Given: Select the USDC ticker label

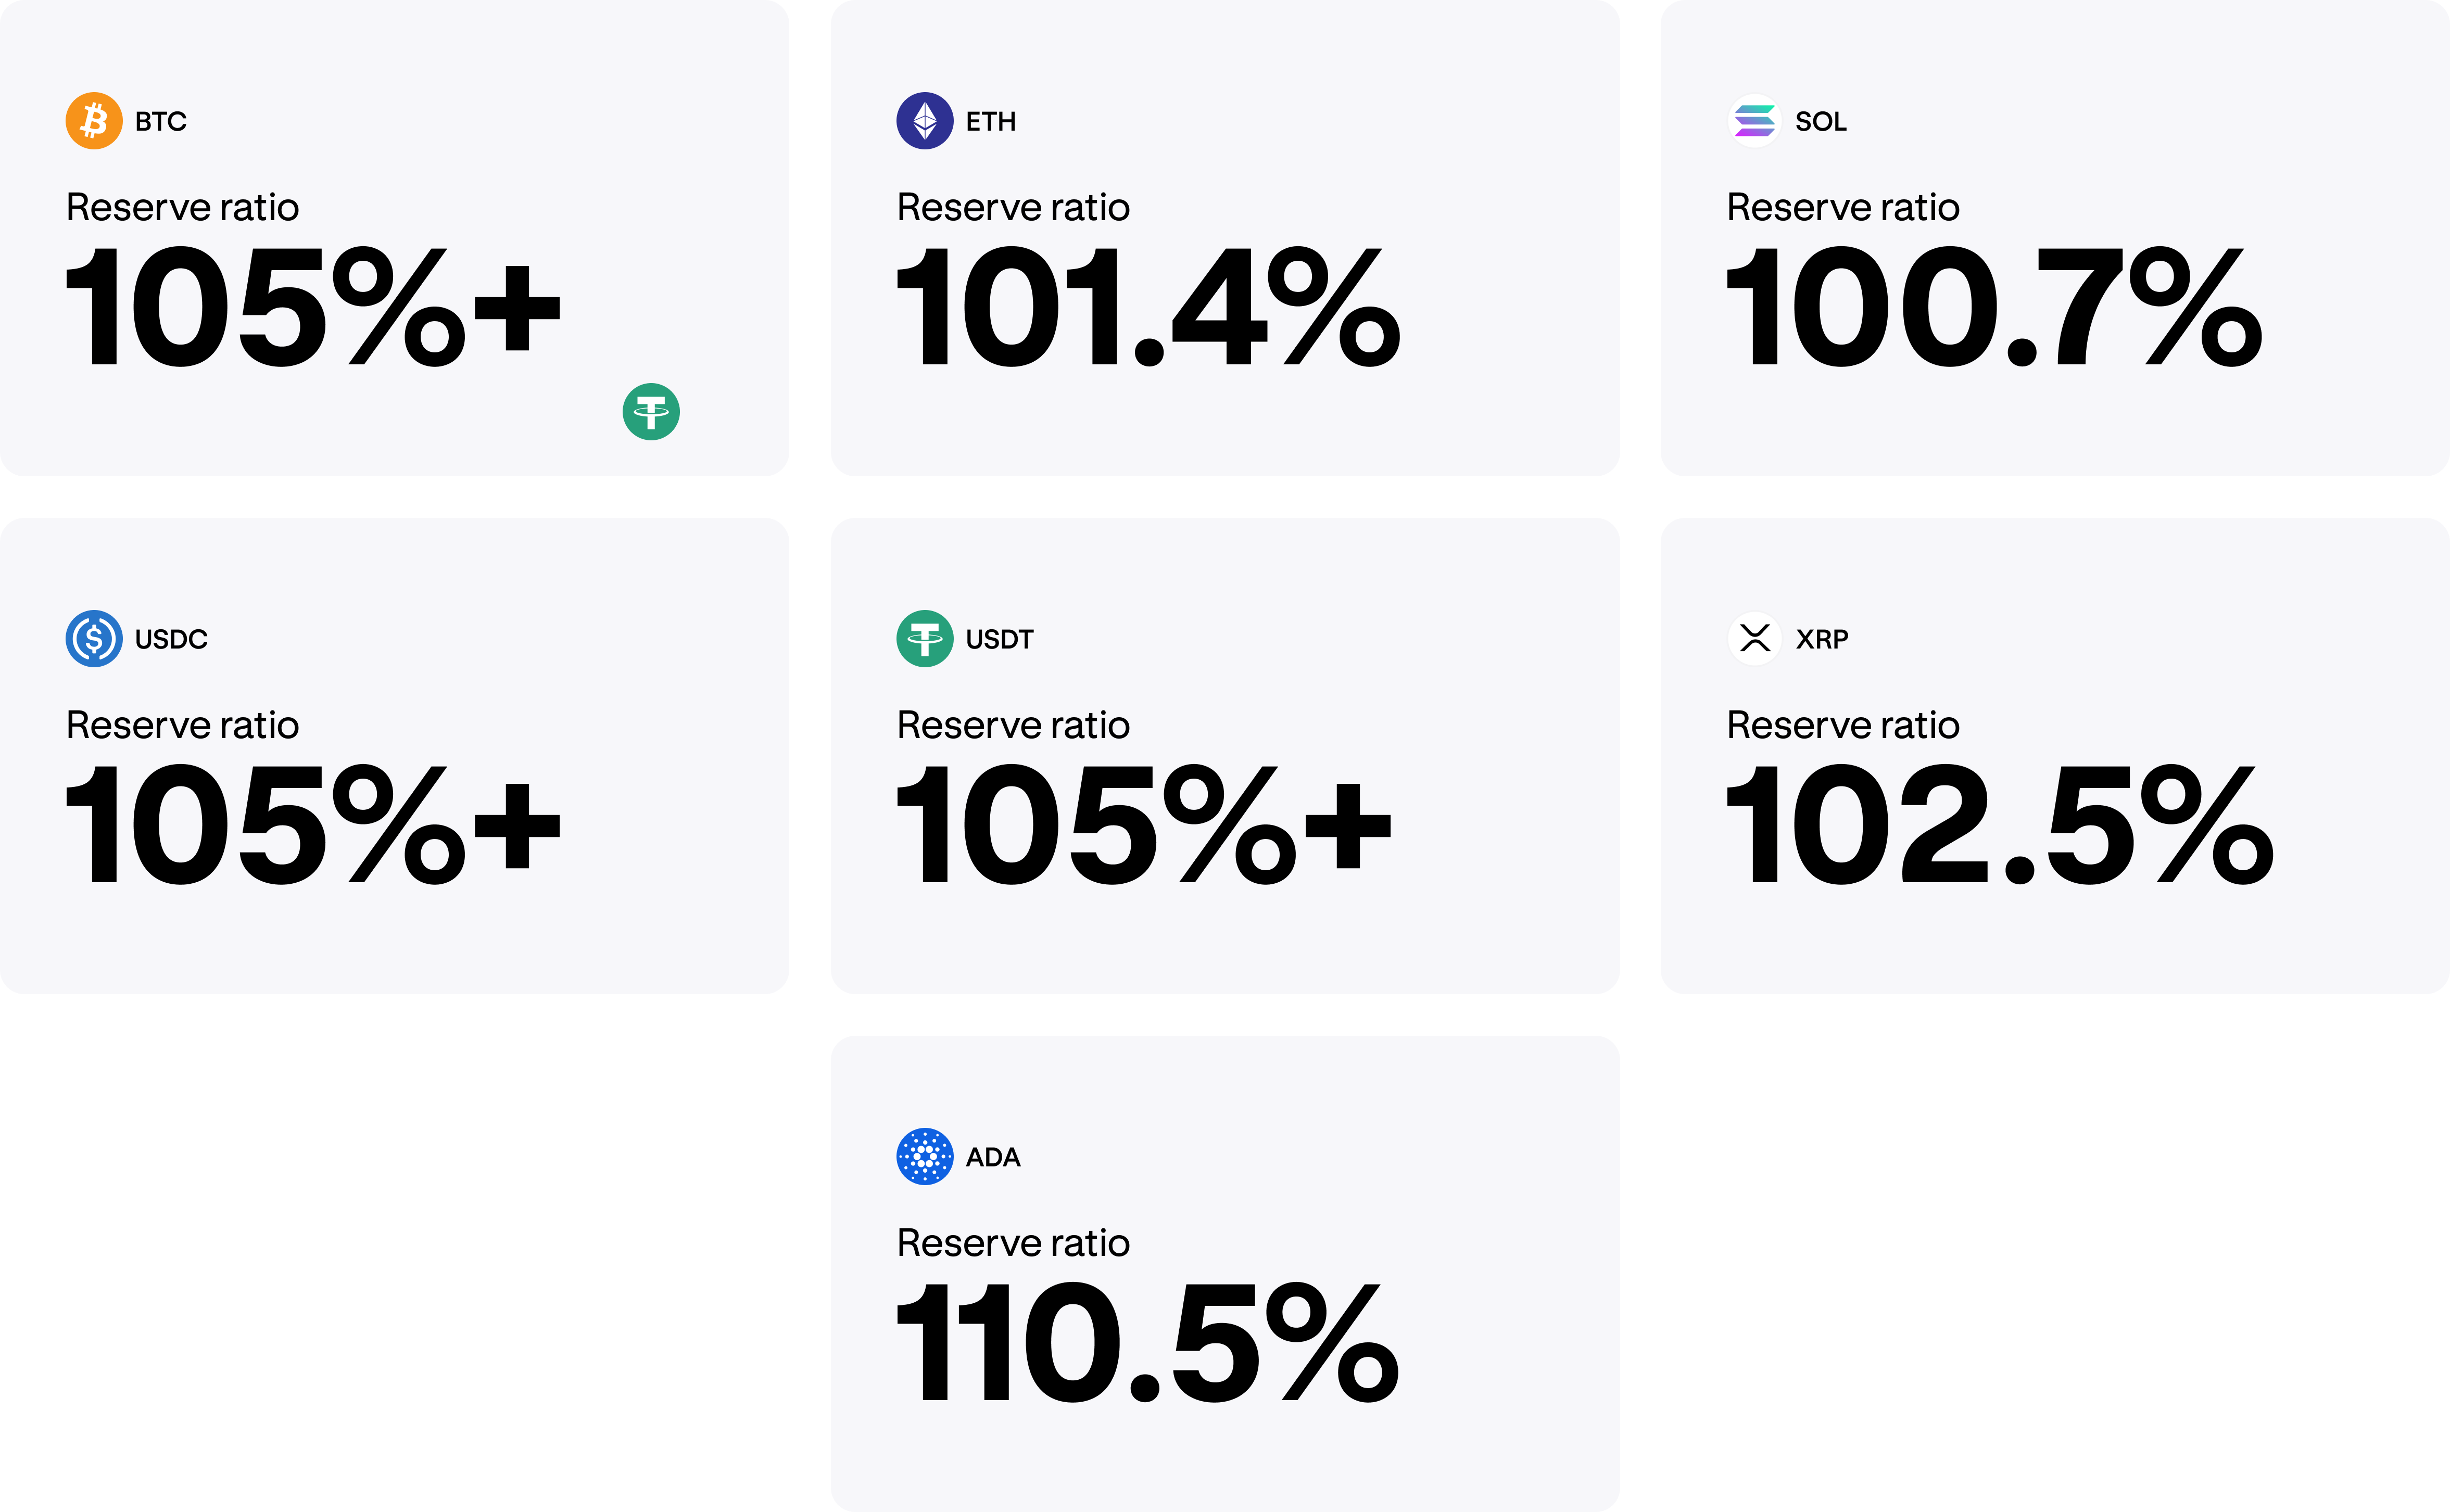Looking at the screenshot, I should [x=171, y=639].
